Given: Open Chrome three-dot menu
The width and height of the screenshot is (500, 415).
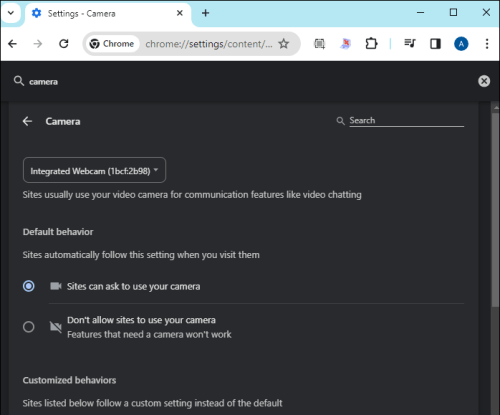Looking at the screenshot, I should coord(487,44).
